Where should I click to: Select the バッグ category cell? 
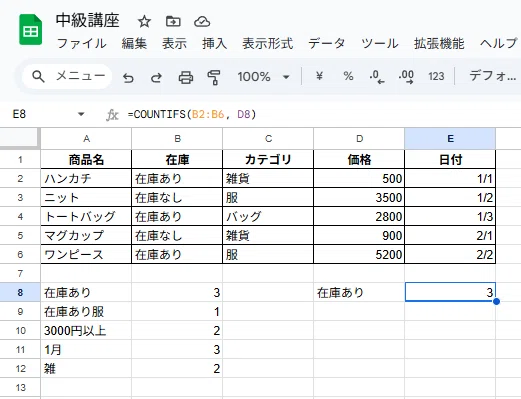click(268, 217)
